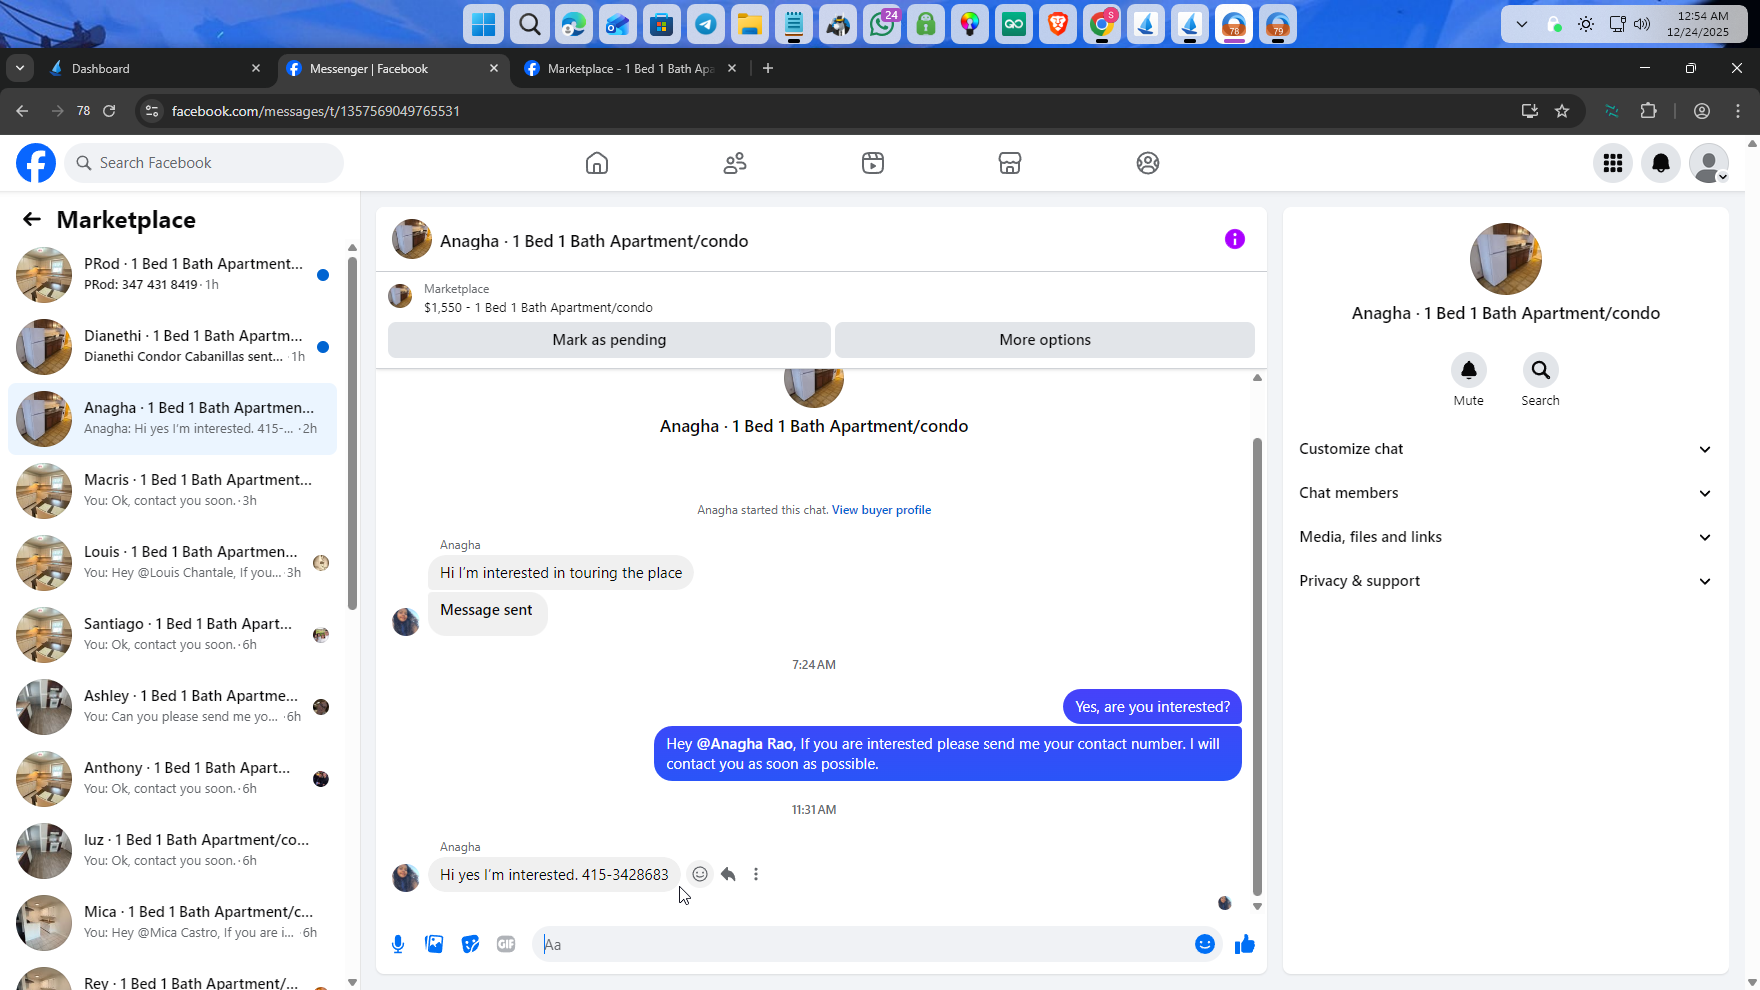
Task: Choose a GIF from GIF icon
Action: [506, 944]
